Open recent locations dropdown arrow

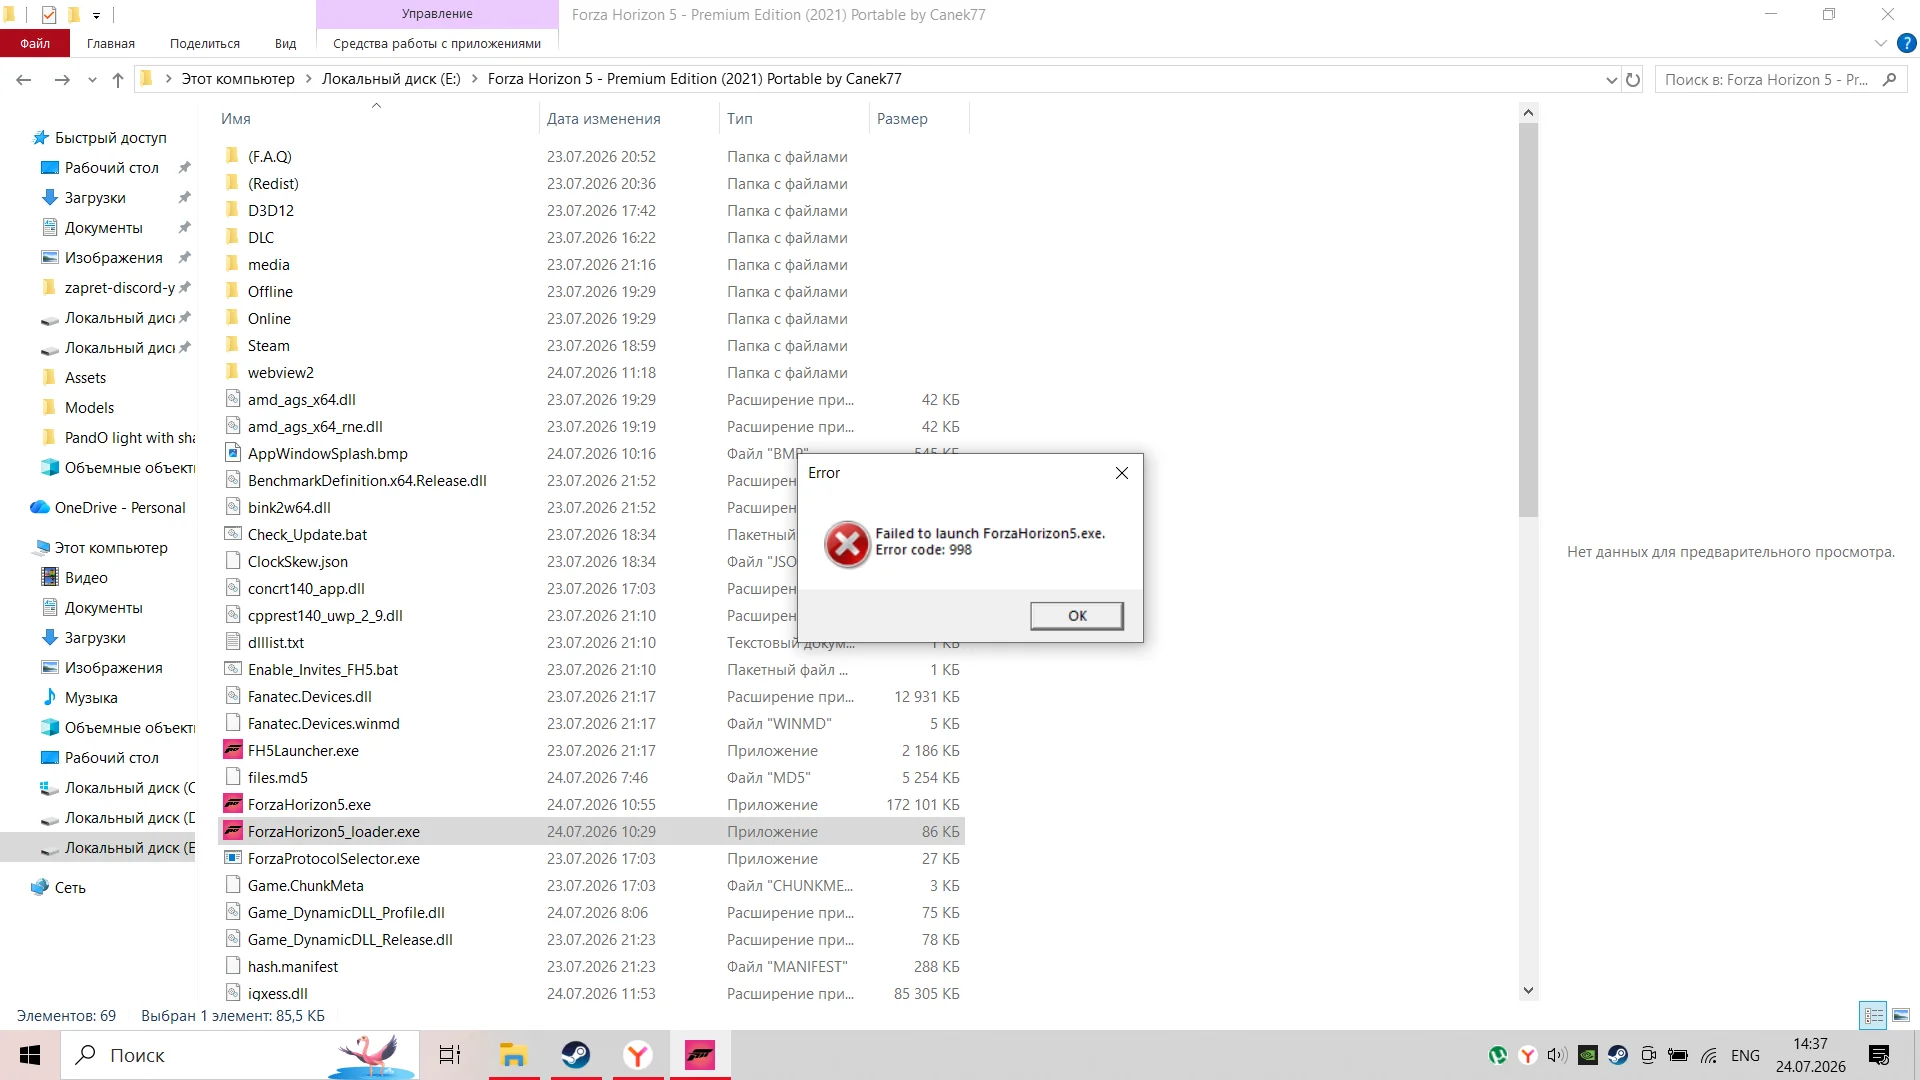(x=92, y=80)
